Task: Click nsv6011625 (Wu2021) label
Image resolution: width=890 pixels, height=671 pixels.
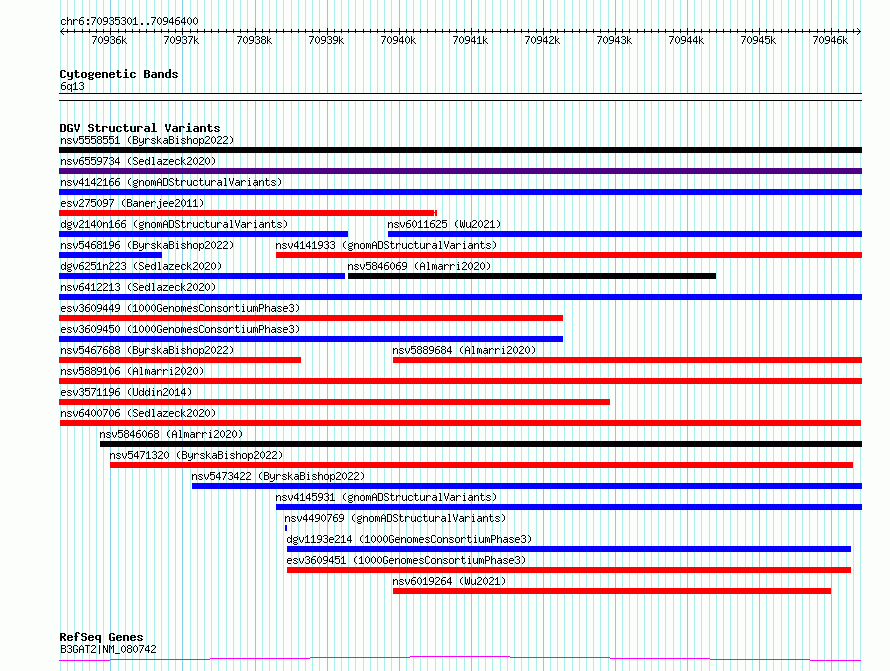Action: [444, 224]
